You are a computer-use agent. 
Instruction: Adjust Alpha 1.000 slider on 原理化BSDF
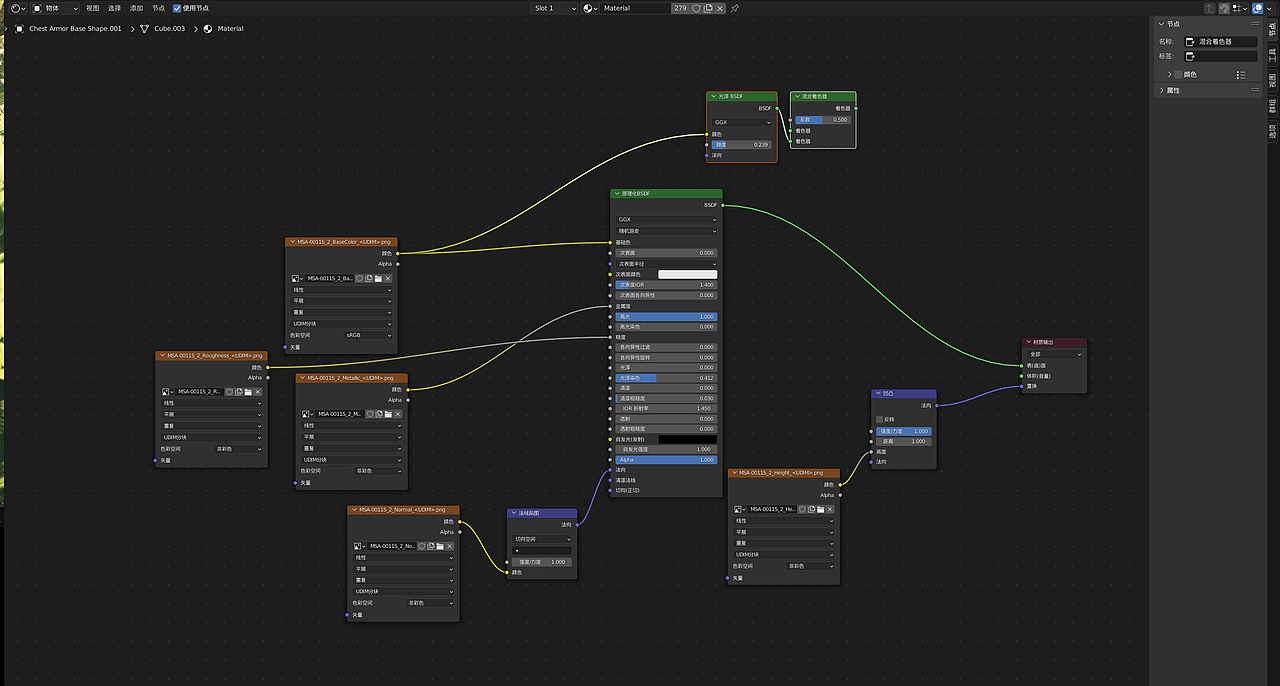(666, 460)
